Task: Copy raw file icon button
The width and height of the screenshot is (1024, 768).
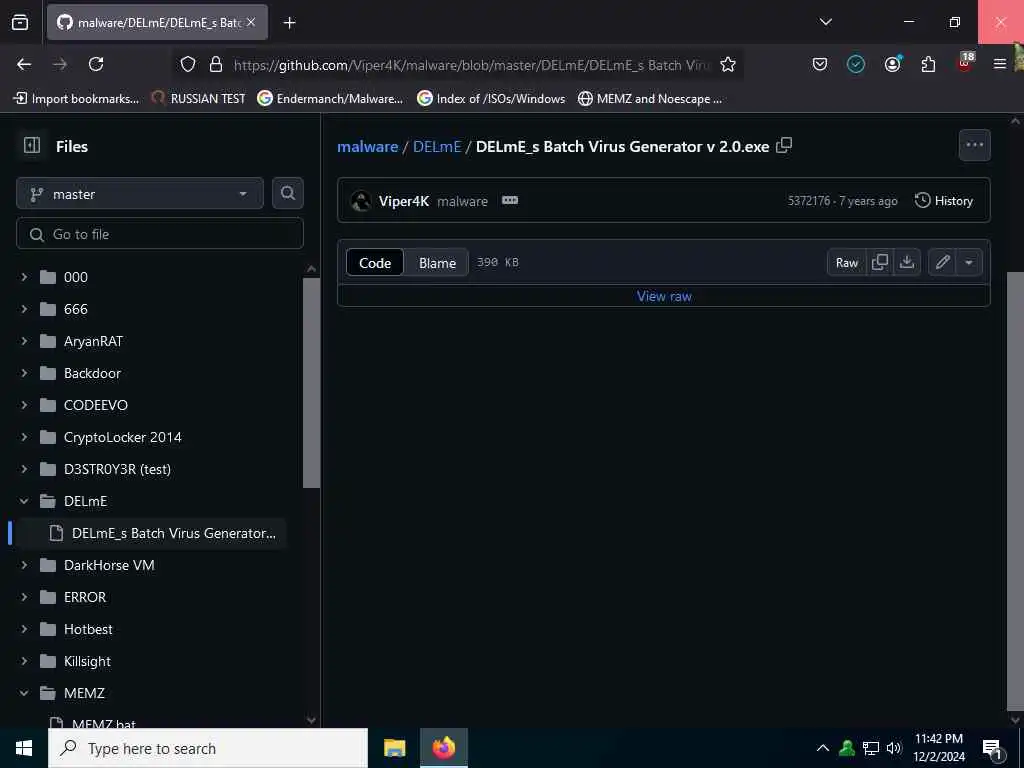Action: tap(880, 263)
